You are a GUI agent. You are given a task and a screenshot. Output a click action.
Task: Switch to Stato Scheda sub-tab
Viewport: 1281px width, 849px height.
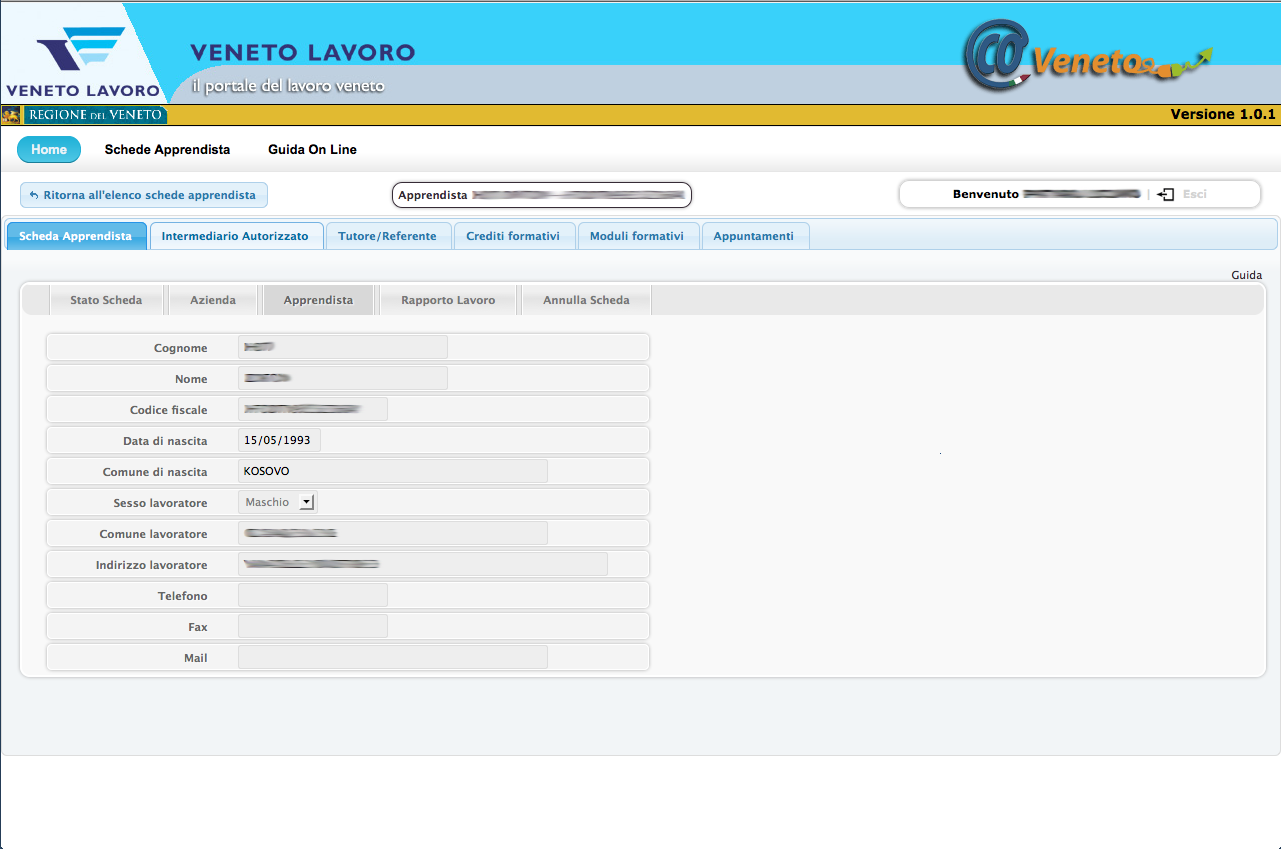click(106, 300)
